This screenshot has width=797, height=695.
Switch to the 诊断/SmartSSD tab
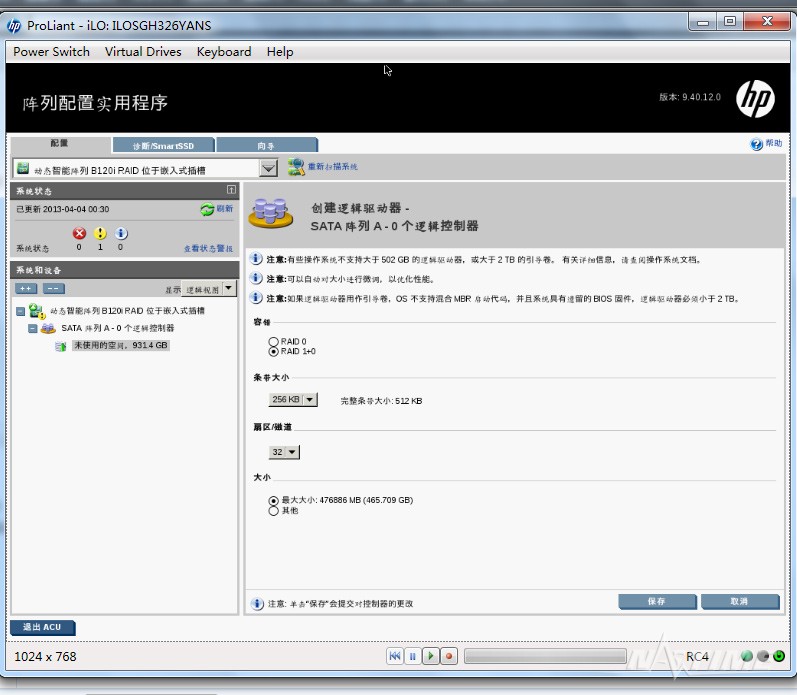(163, 146)
